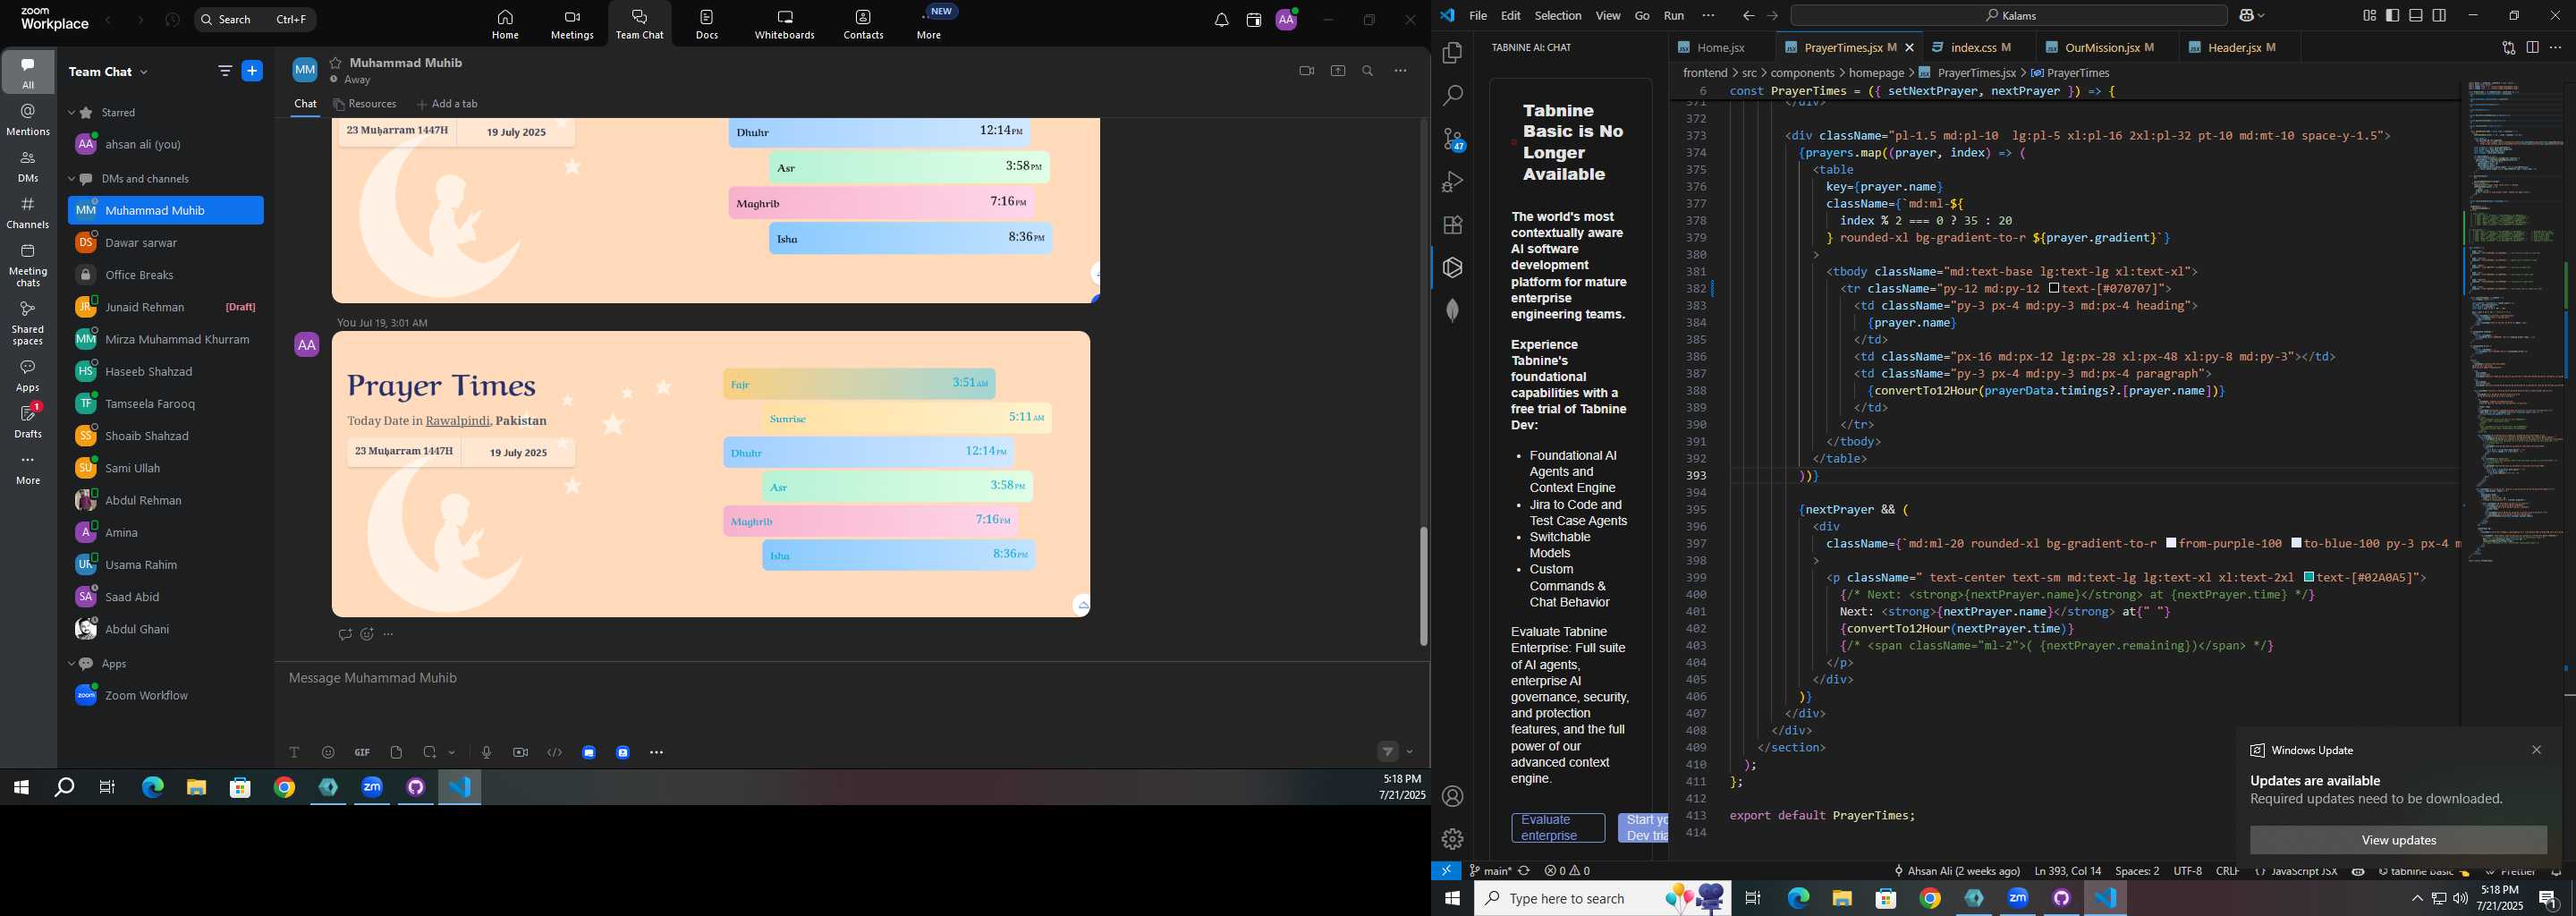Click the blue new chat plus button
Viewport: 2576px width, 916px height.
pos(252,71)
